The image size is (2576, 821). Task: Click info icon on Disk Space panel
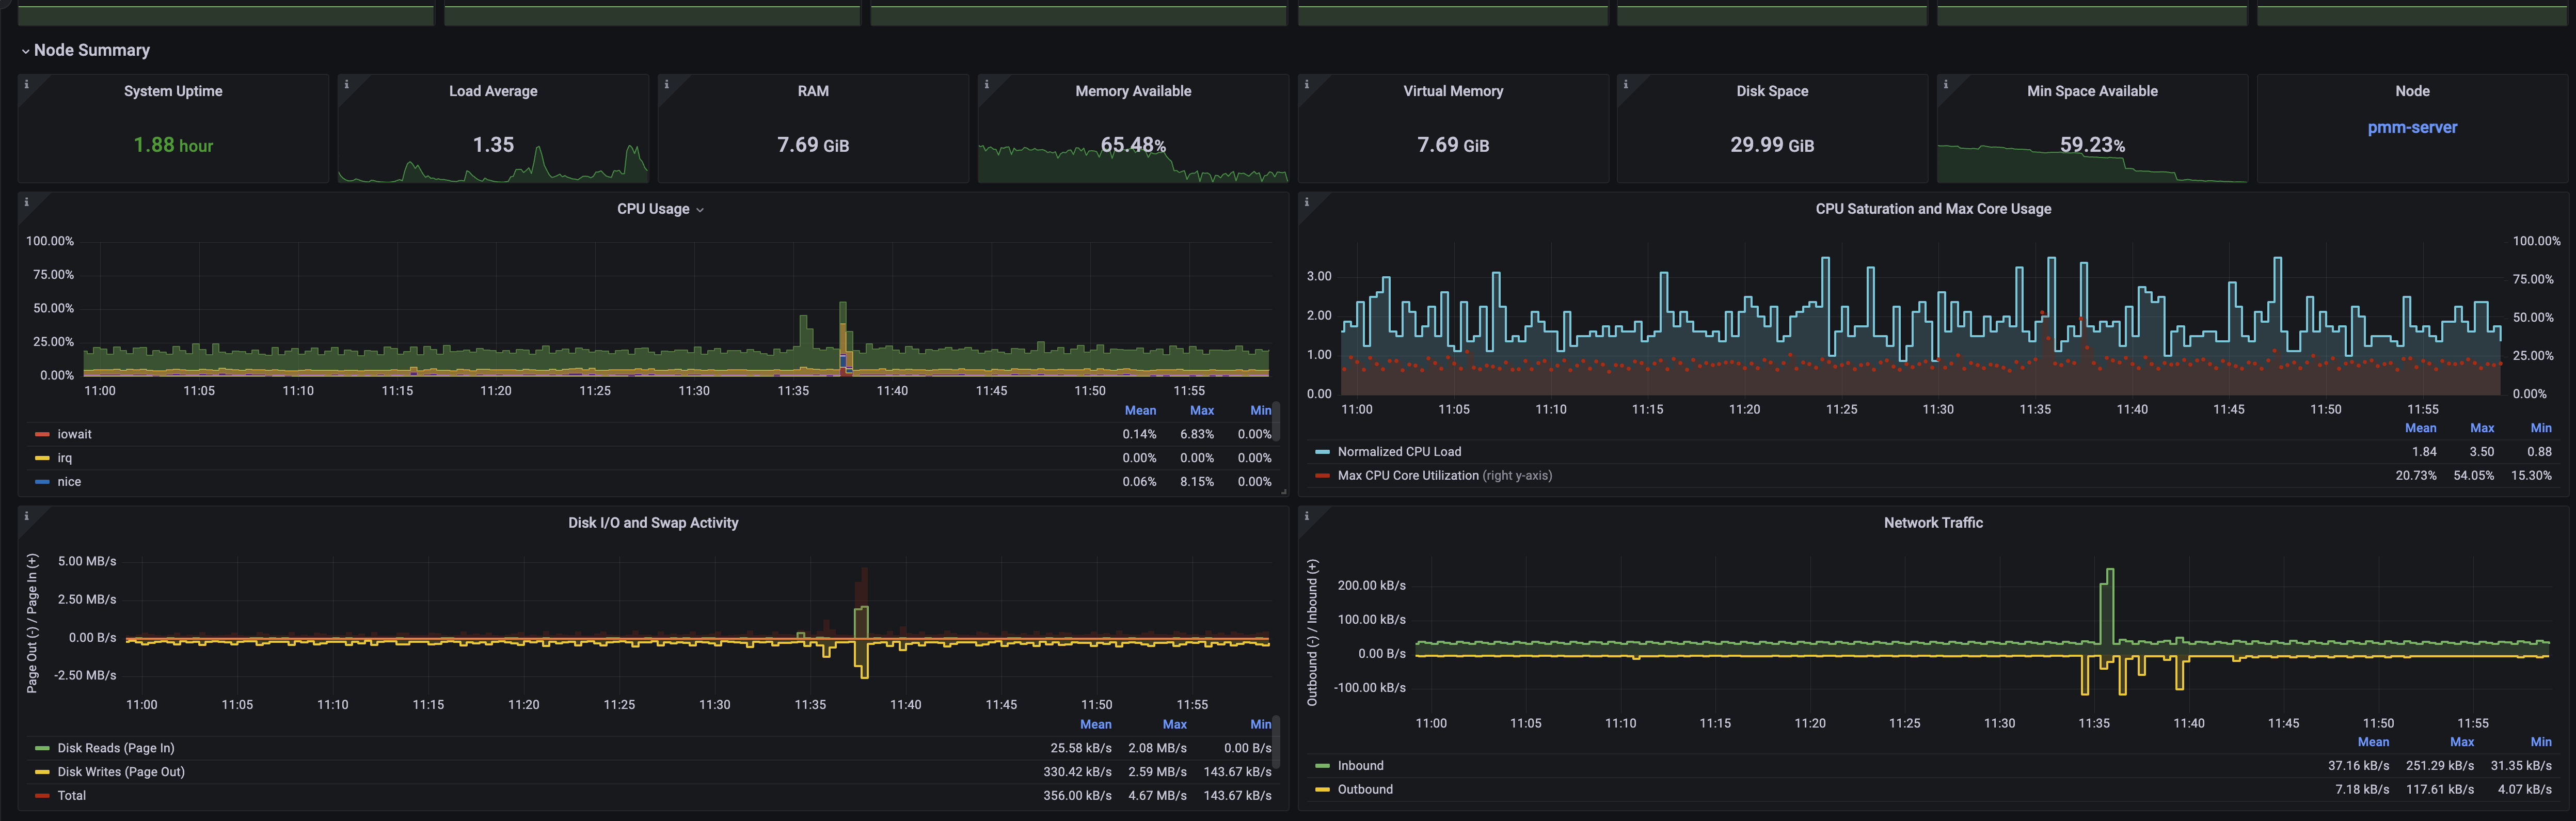pyautogui.click(x=1626, y=85)
